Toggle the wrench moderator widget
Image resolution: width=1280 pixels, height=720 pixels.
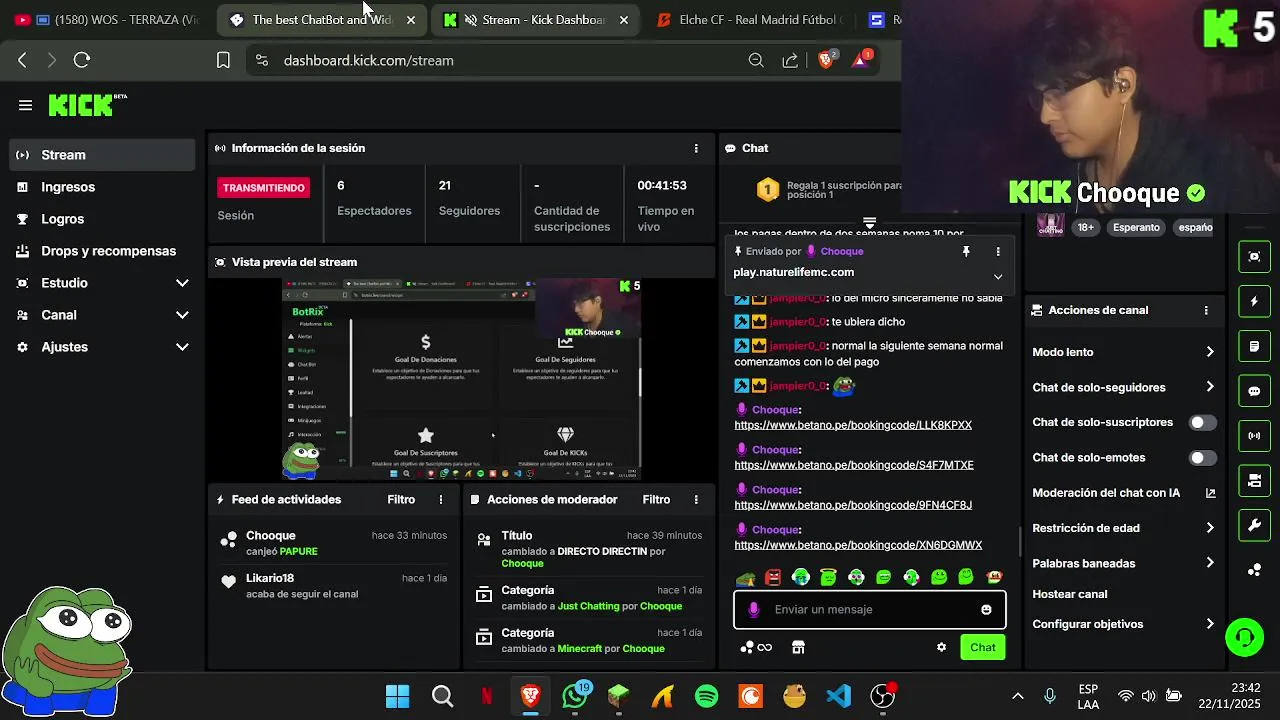tap(1254, 525)
